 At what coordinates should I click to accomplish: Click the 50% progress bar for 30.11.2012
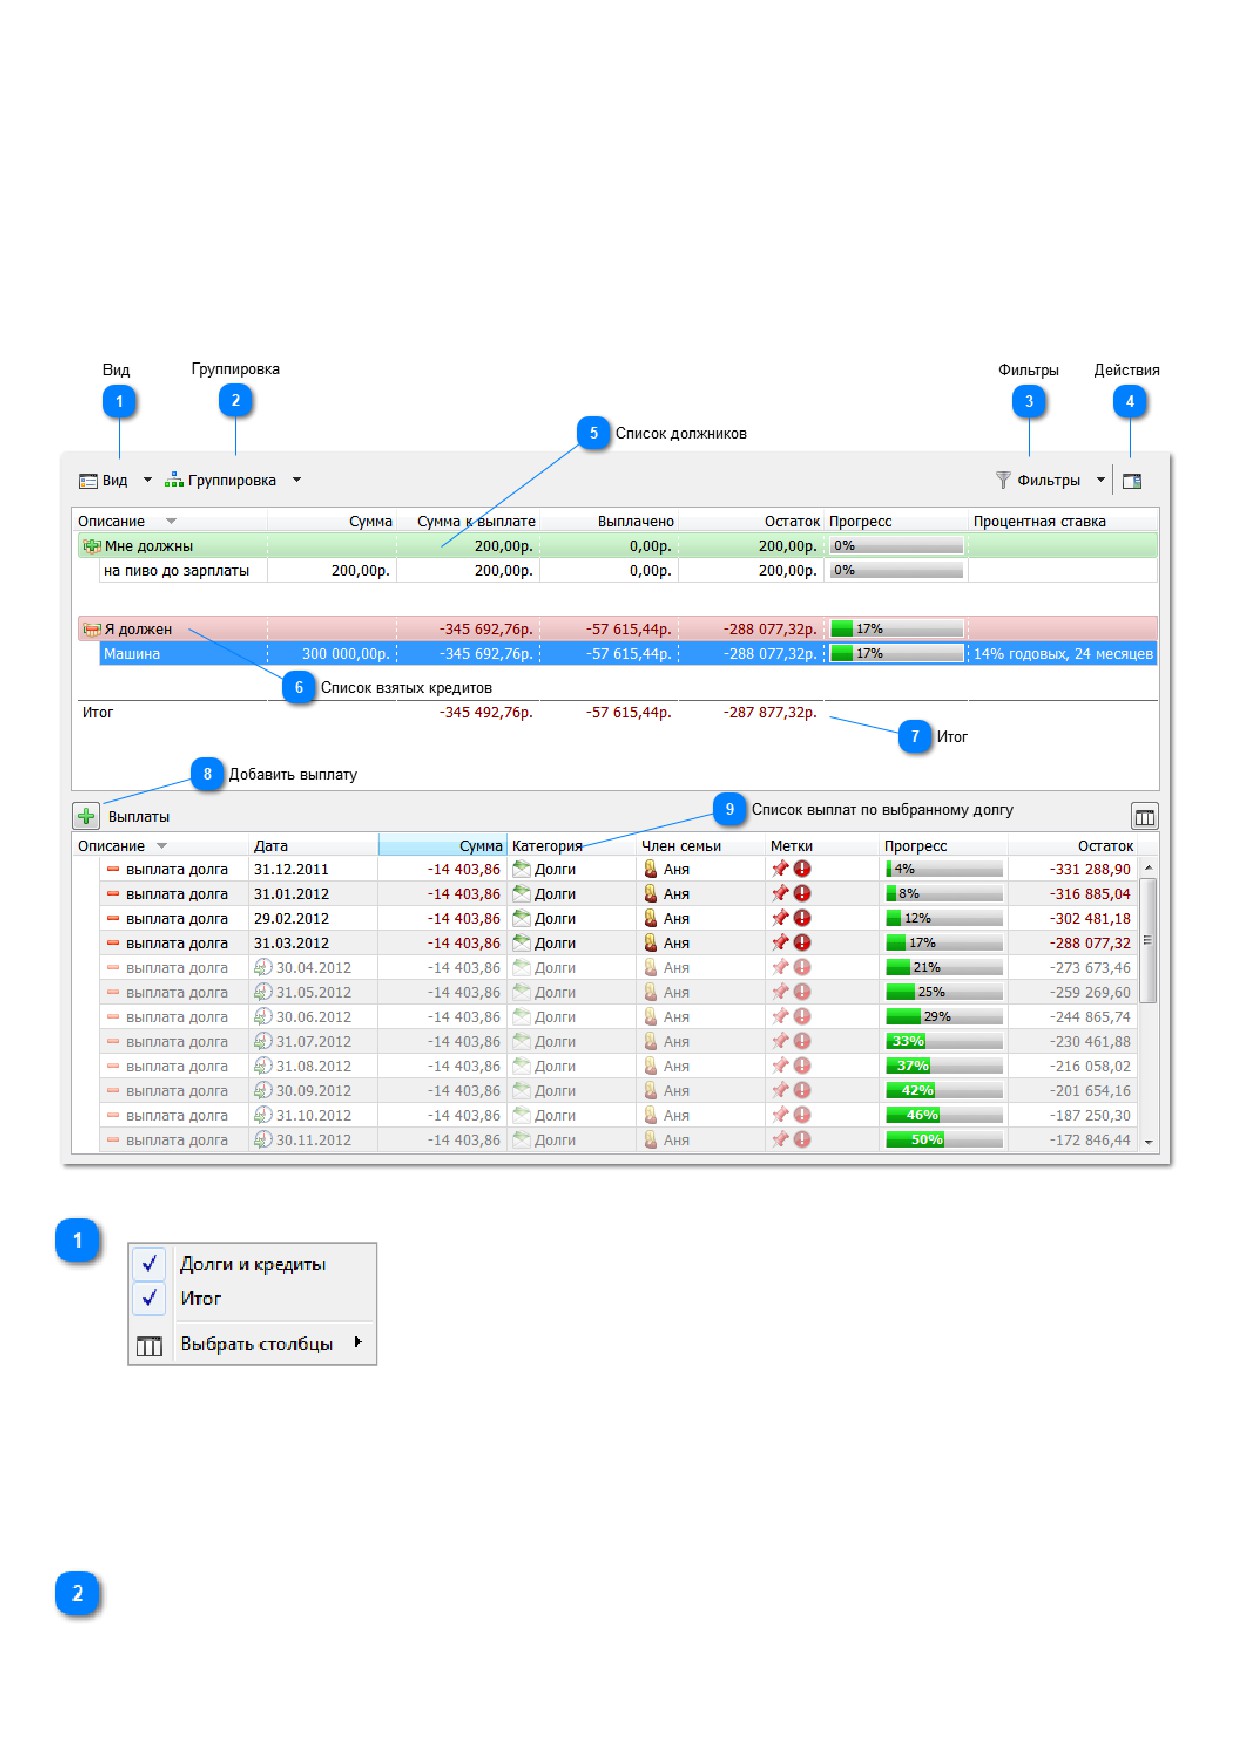coord(944,1140)
